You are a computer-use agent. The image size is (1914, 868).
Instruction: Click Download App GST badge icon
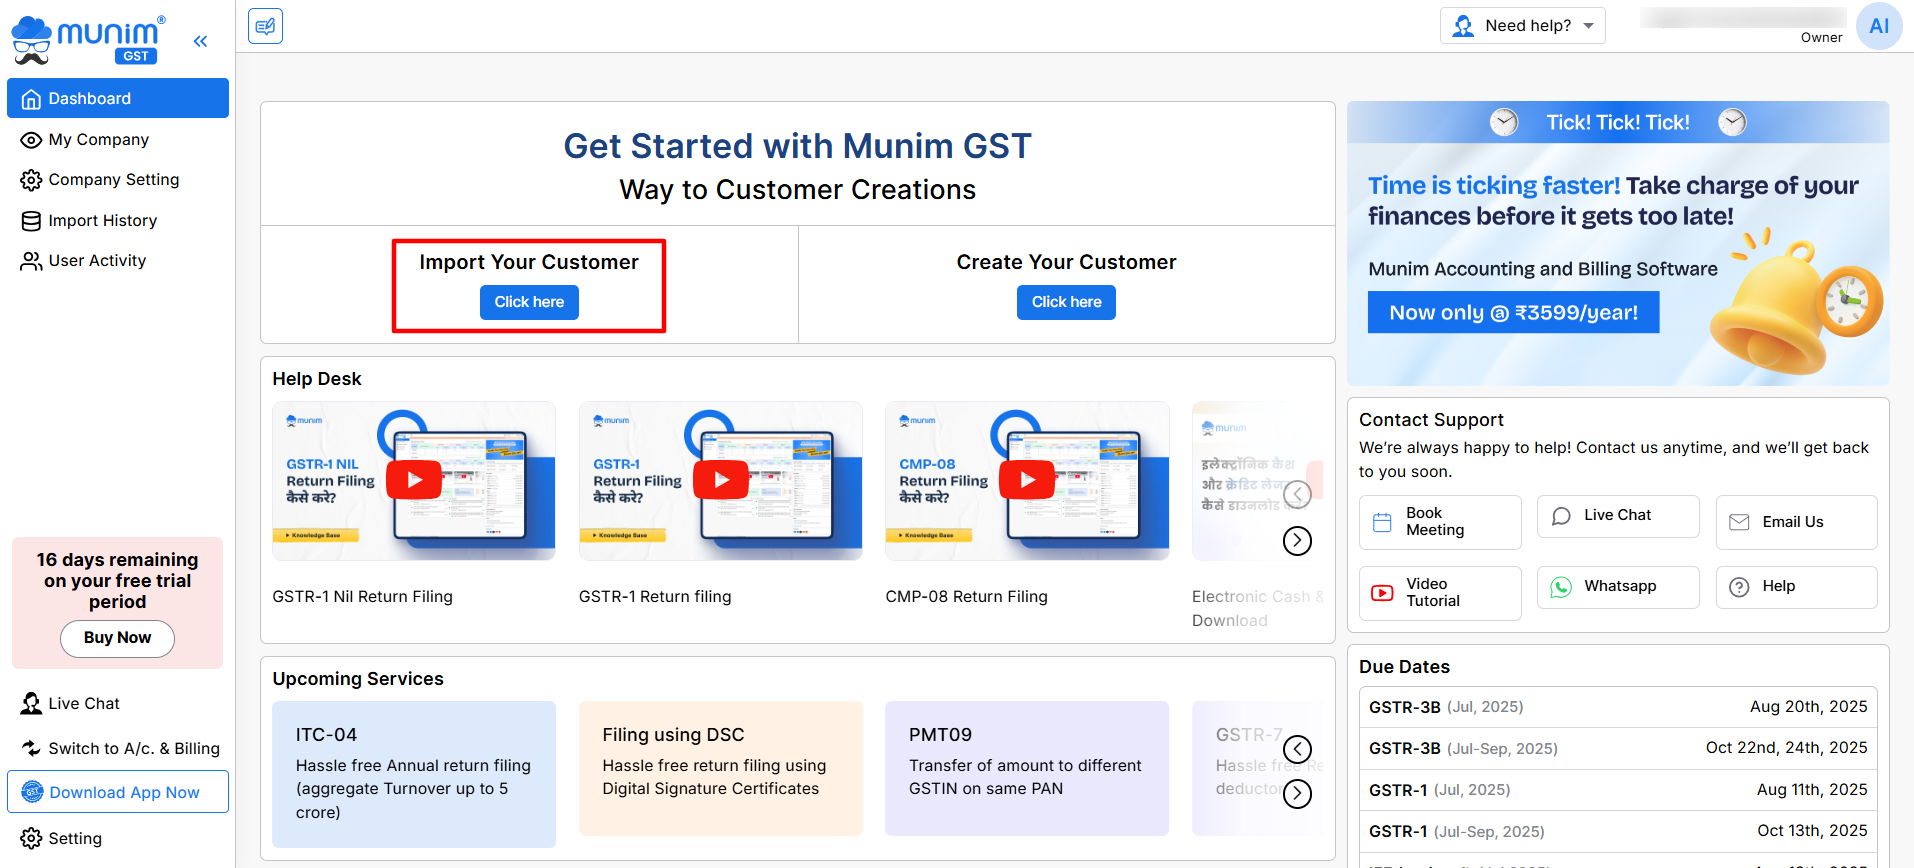pyautogui.click(x=32, y=792)
